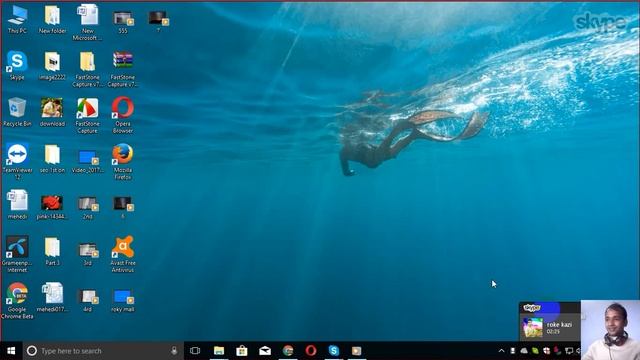Open the New folder icon on desktop
Viewport: 640px width, 360px height.
click(x=52, y=19)
